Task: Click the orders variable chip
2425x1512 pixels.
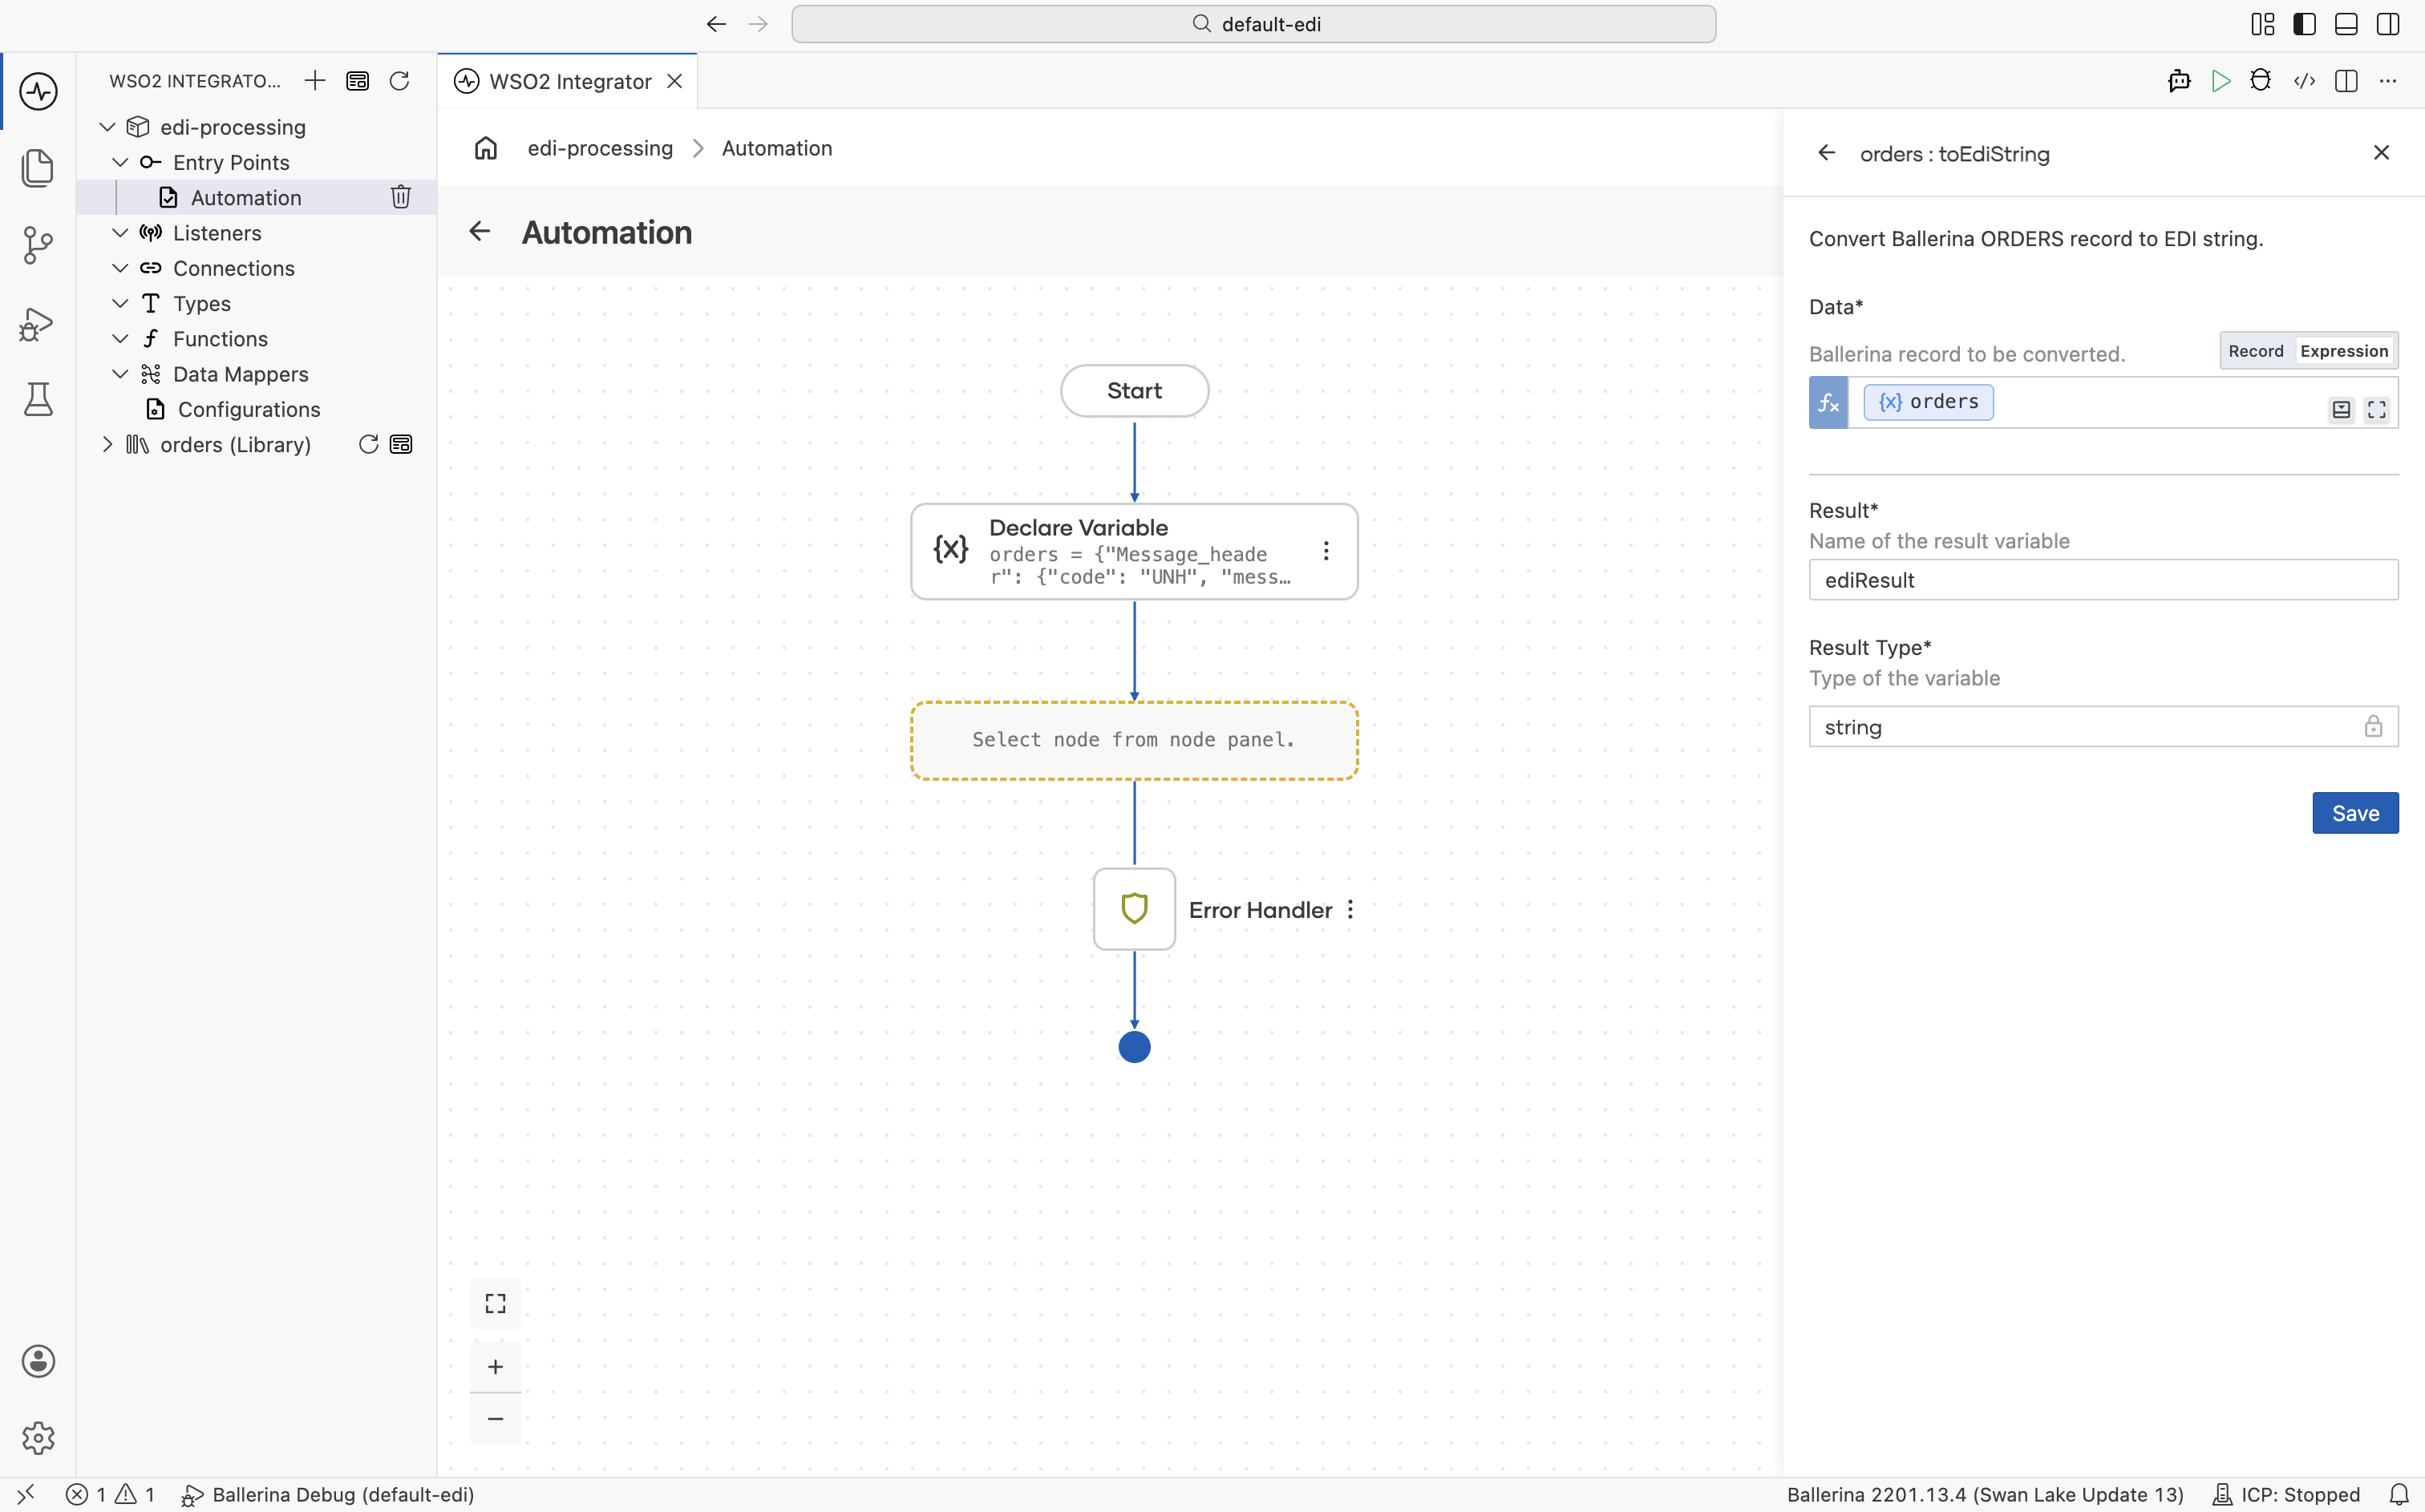Action: (1928, 402)
